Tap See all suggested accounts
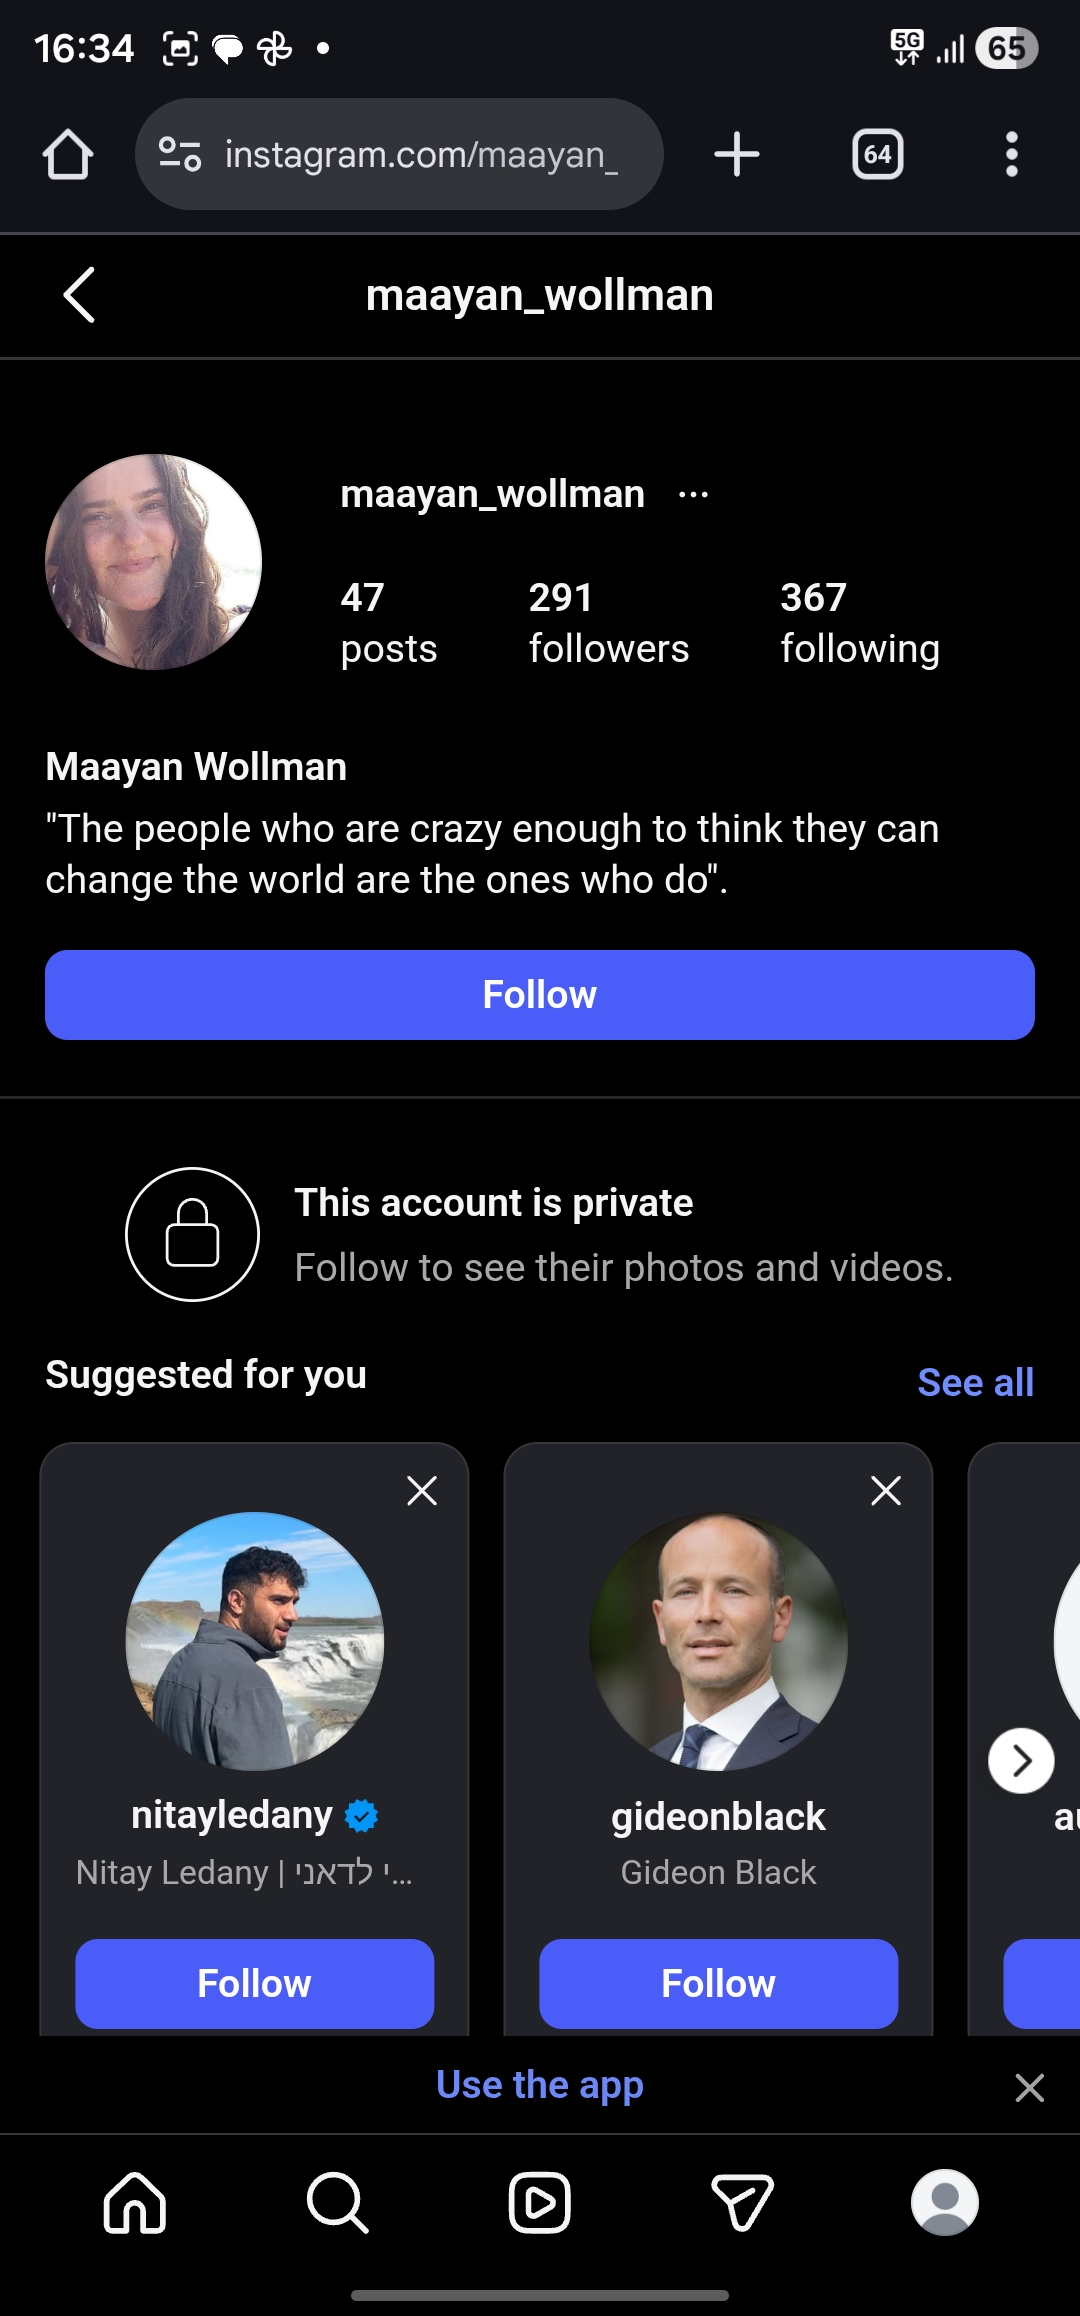 point(975,1382)
